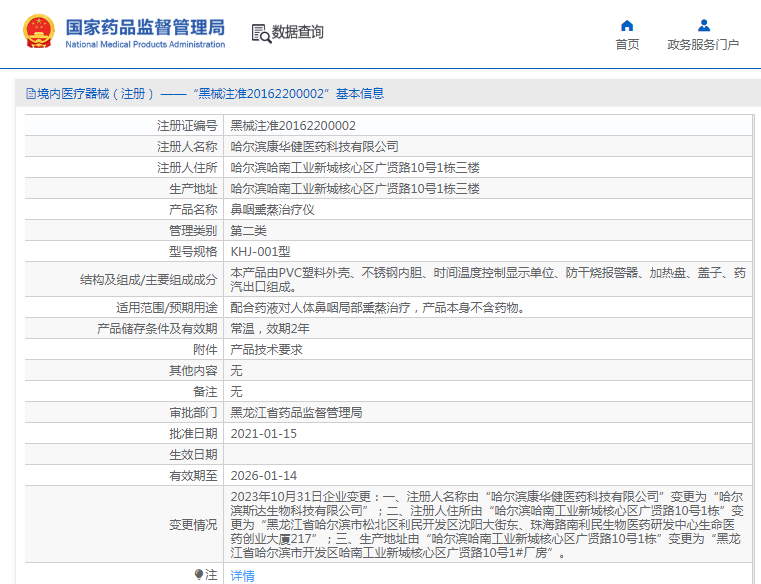Viewport: 761px width, 584px height.
Task: Click National Medical Products Administration subtitle
Action: coord(145,44)
